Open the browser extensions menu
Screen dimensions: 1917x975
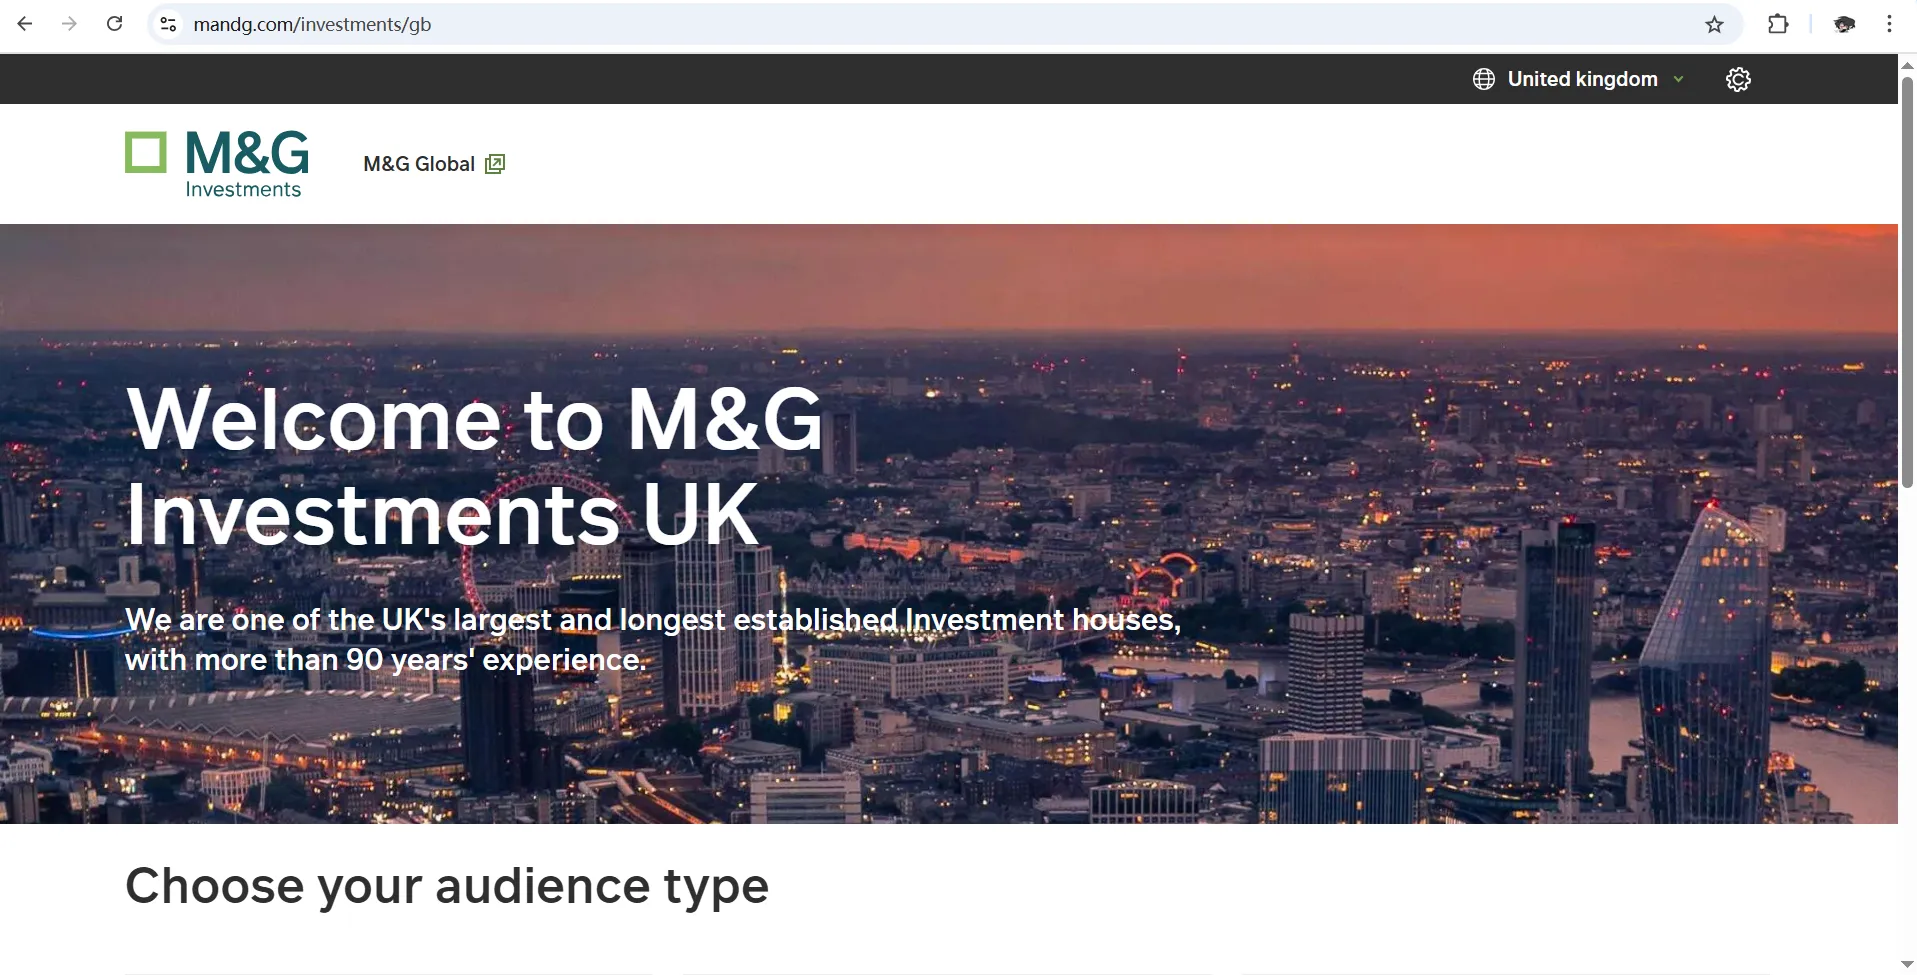(x=1778, y=24)
